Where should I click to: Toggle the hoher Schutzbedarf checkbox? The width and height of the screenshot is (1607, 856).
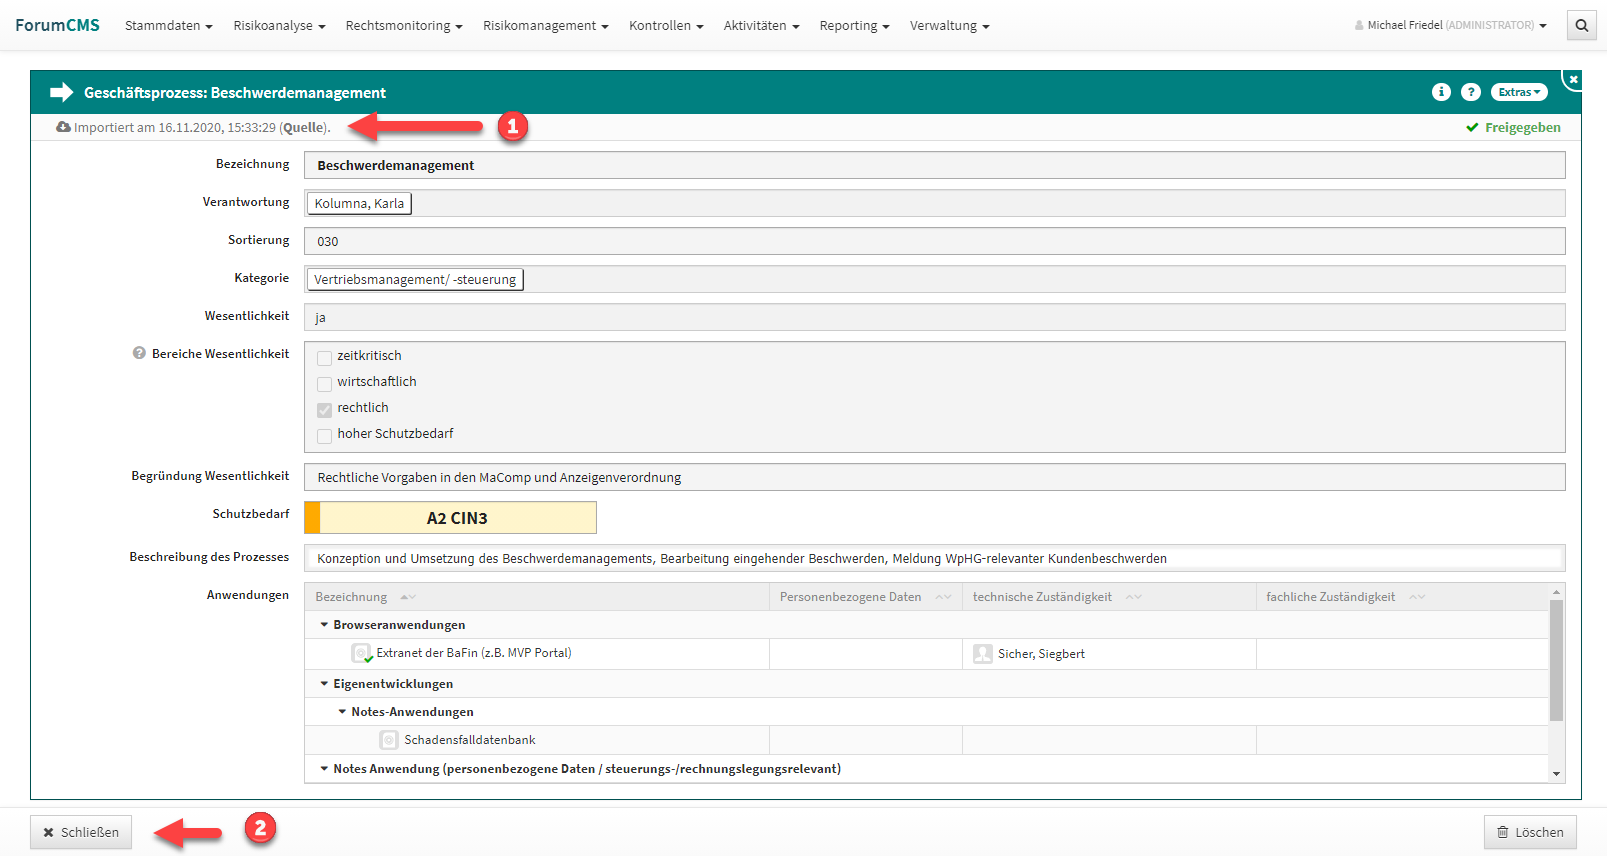324,435
